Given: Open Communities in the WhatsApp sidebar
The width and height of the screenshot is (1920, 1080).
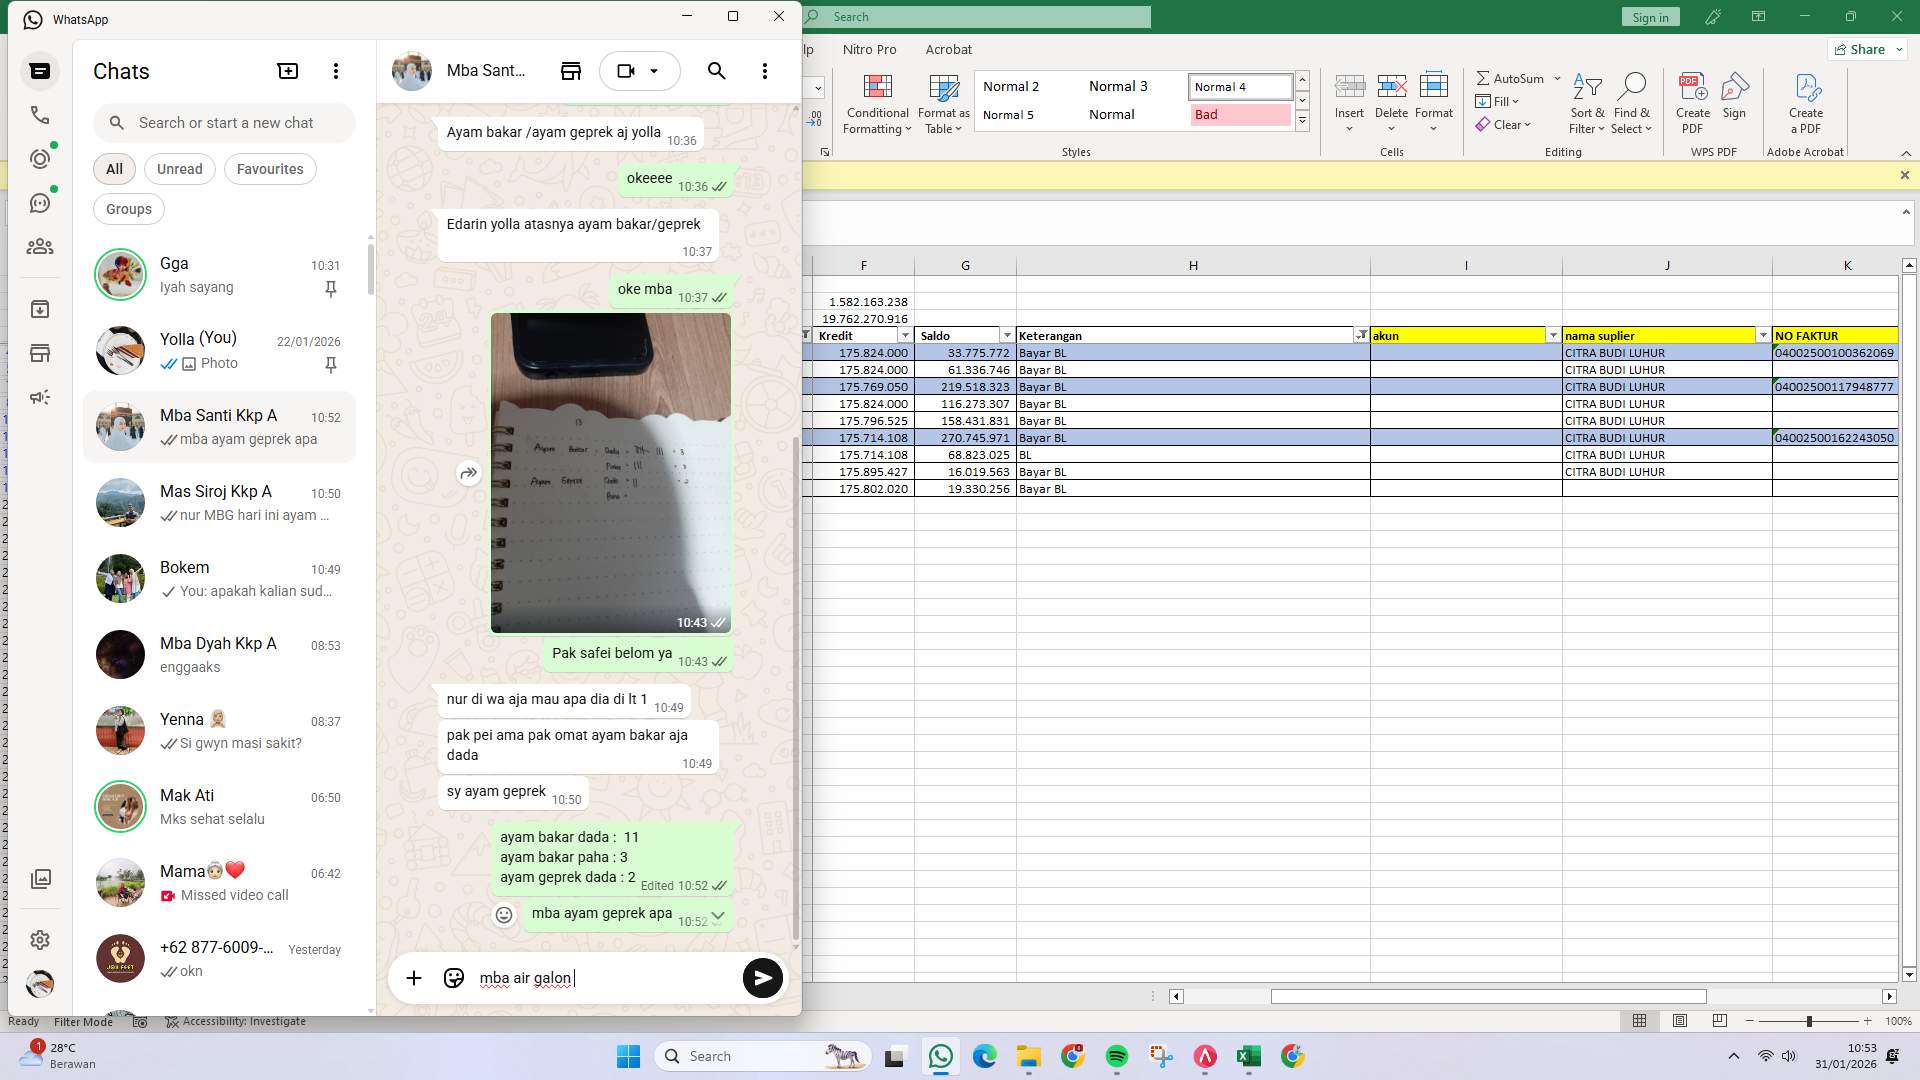Looking at the screenshot, I should tap(40, 246).
